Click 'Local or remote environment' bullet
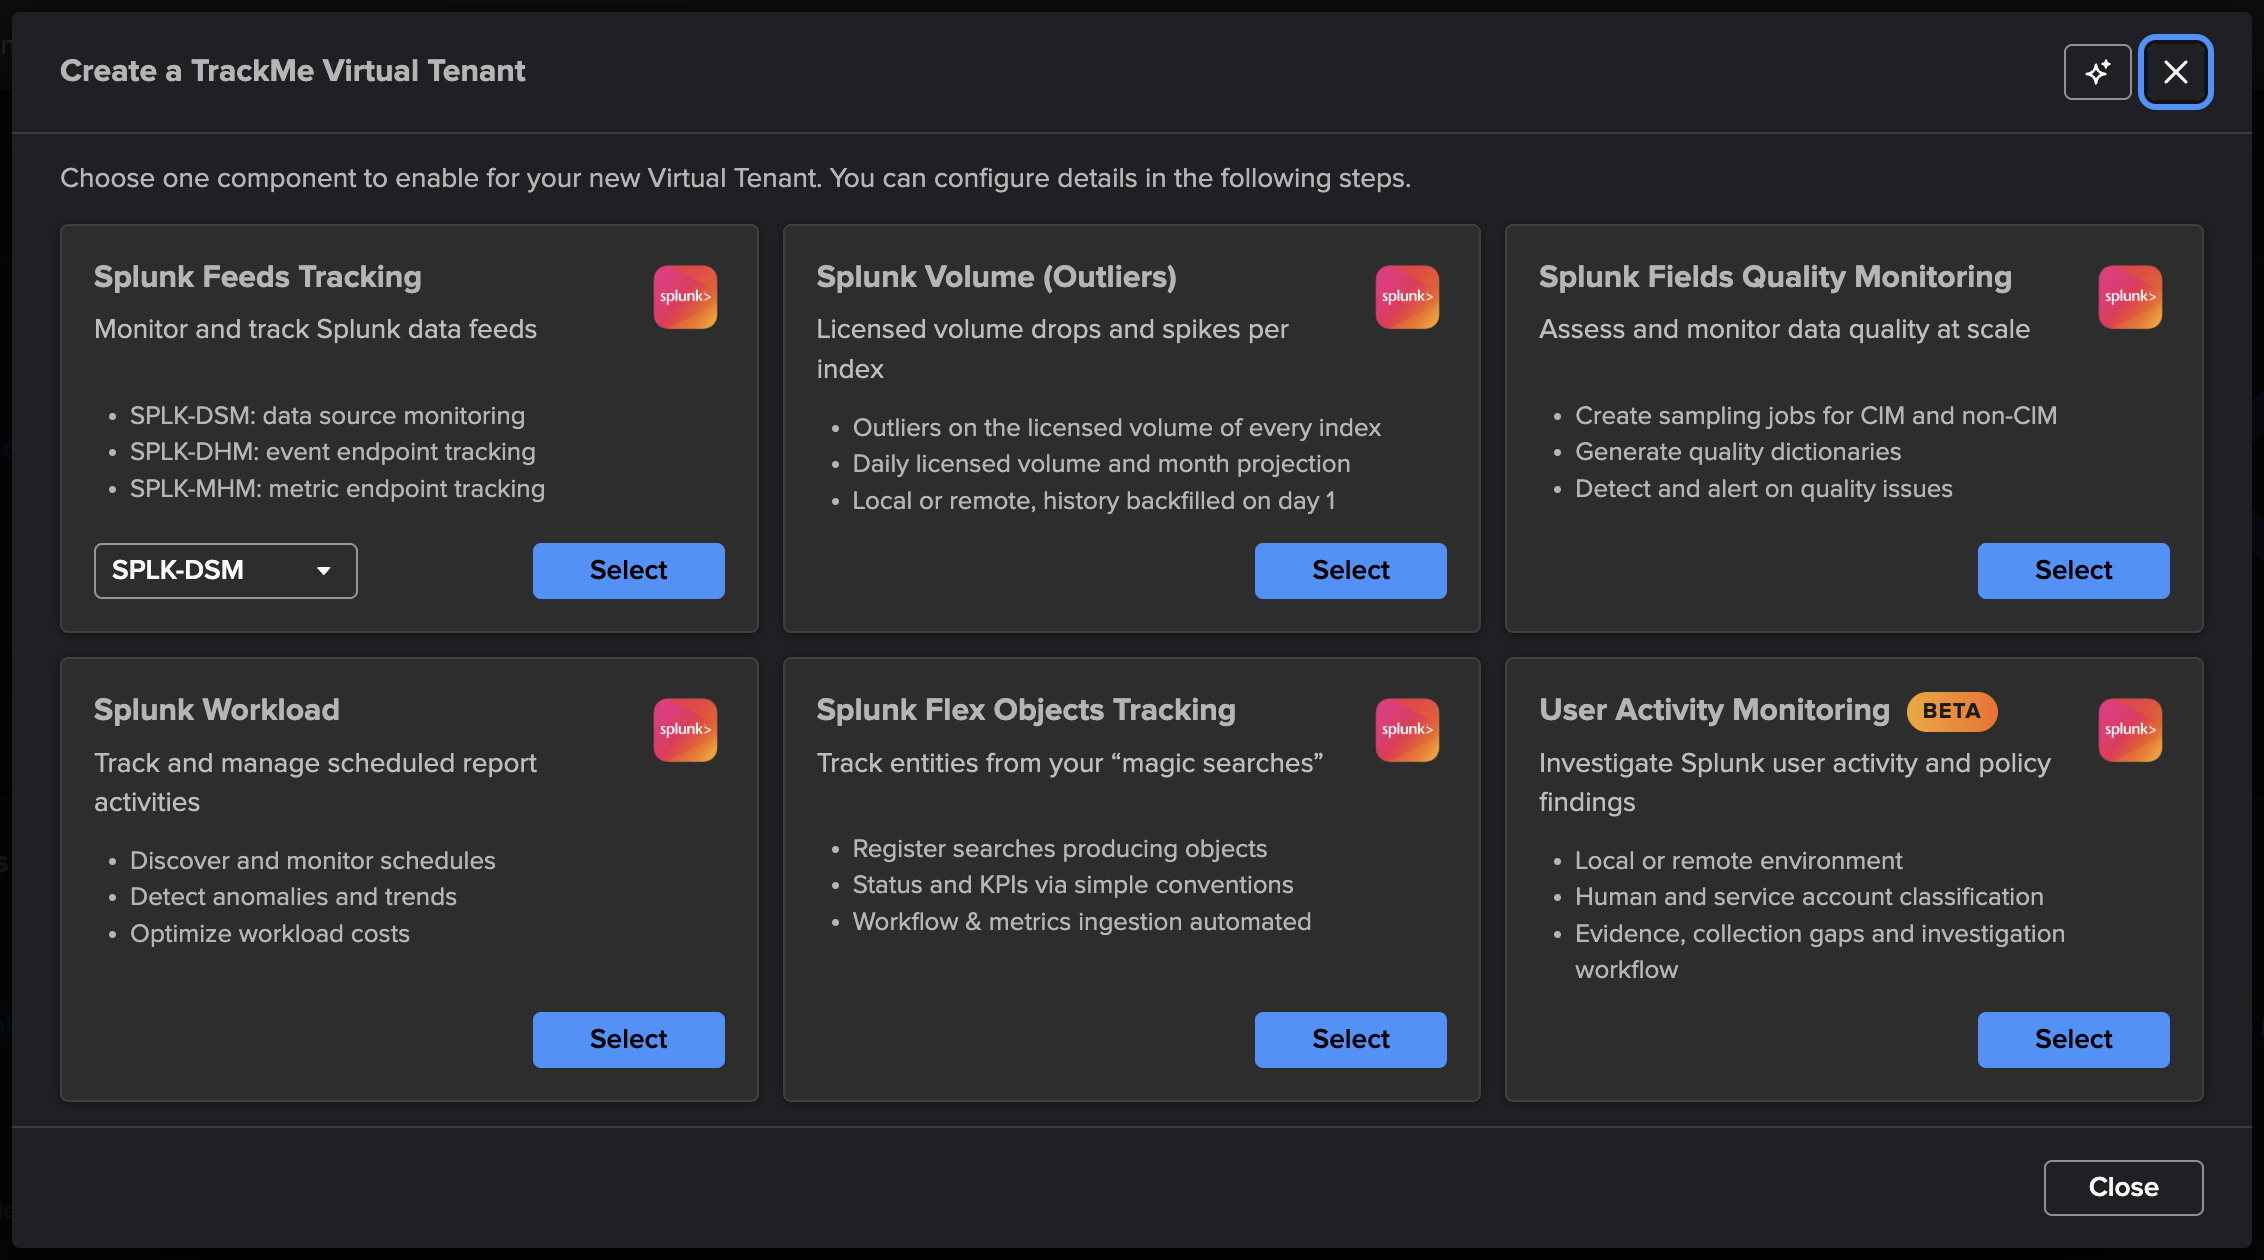The height and width of the screenshot is (1260, 2264). tap(1738, 861)
